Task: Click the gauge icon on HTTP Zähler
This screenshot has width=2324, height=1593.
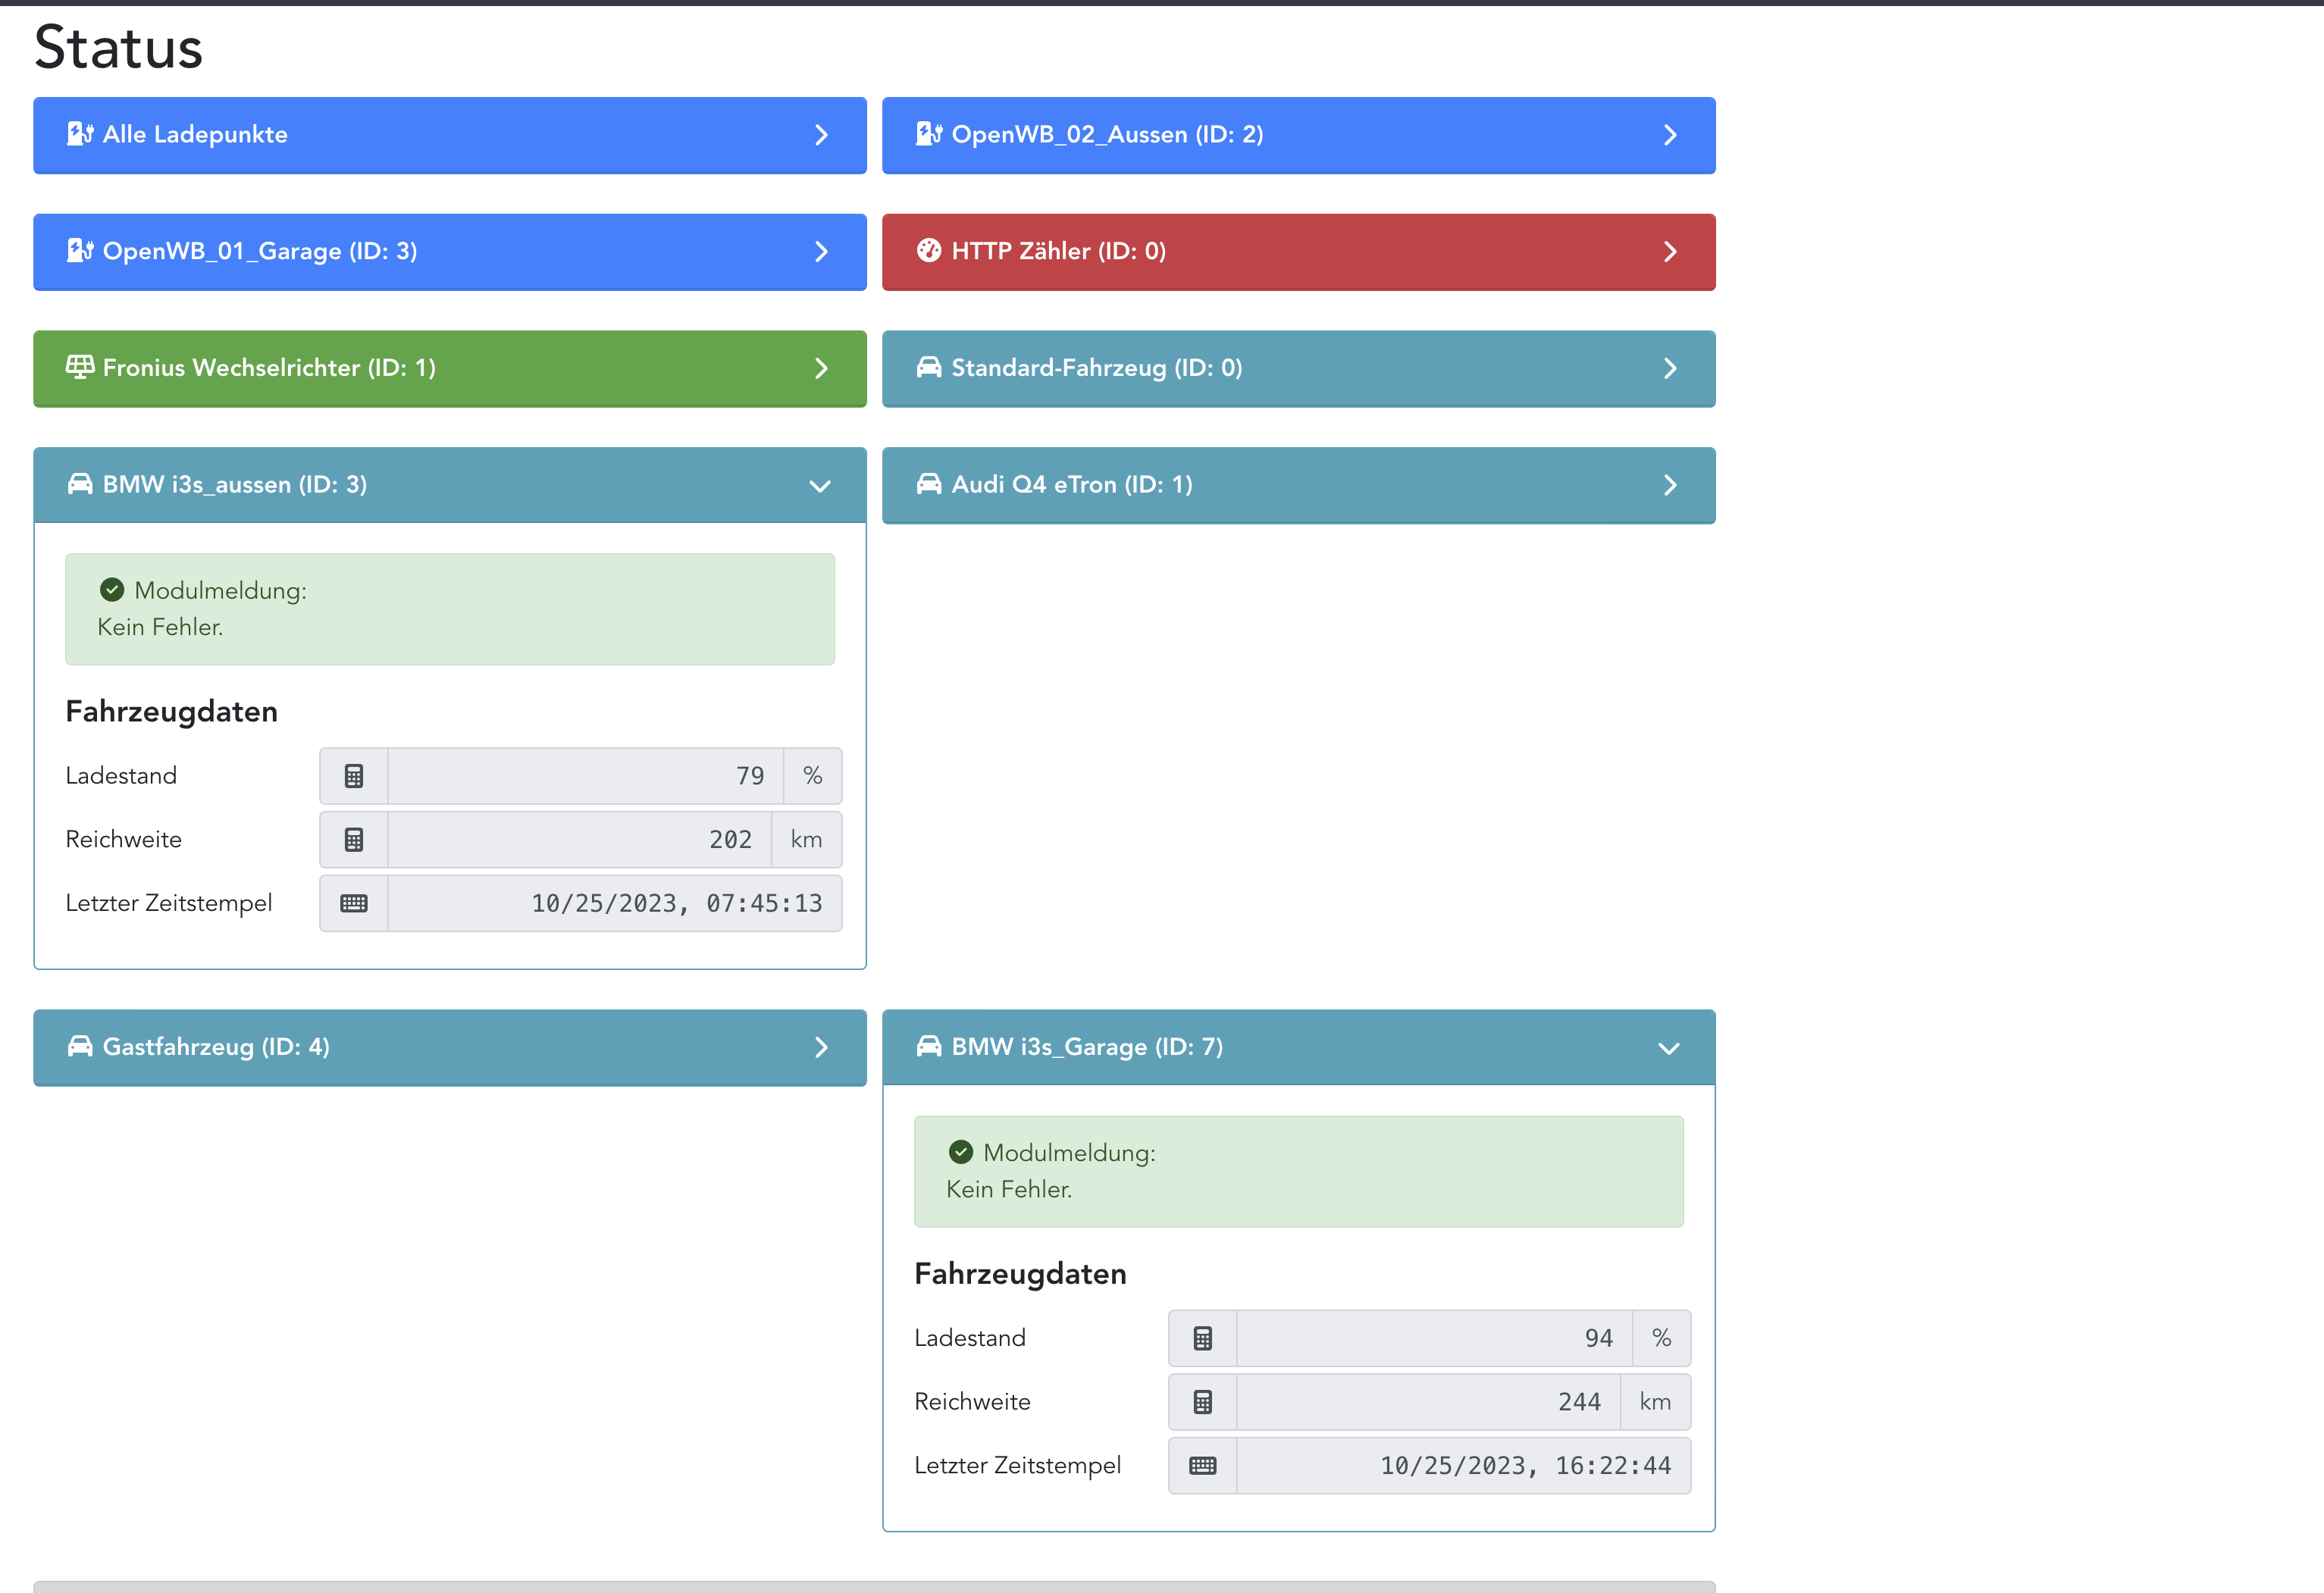Action: [929, 251]
